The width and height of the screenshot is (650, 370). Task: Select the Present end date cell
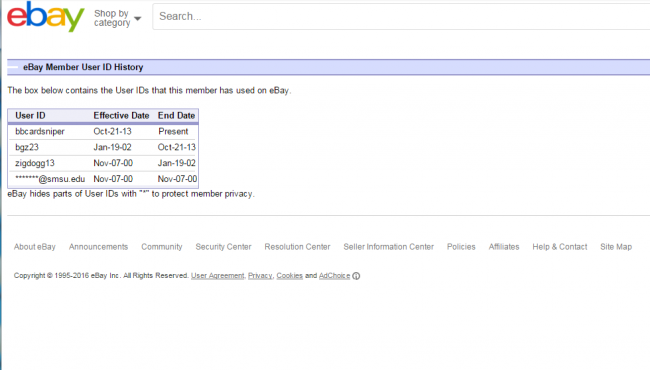(173, 132)
